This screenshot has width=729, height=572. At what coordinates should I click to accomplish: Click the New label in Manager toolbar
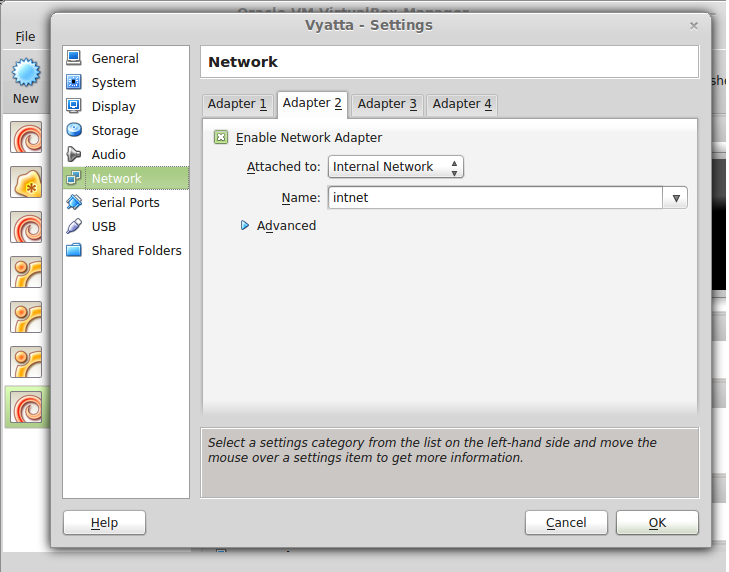(26, 99)
